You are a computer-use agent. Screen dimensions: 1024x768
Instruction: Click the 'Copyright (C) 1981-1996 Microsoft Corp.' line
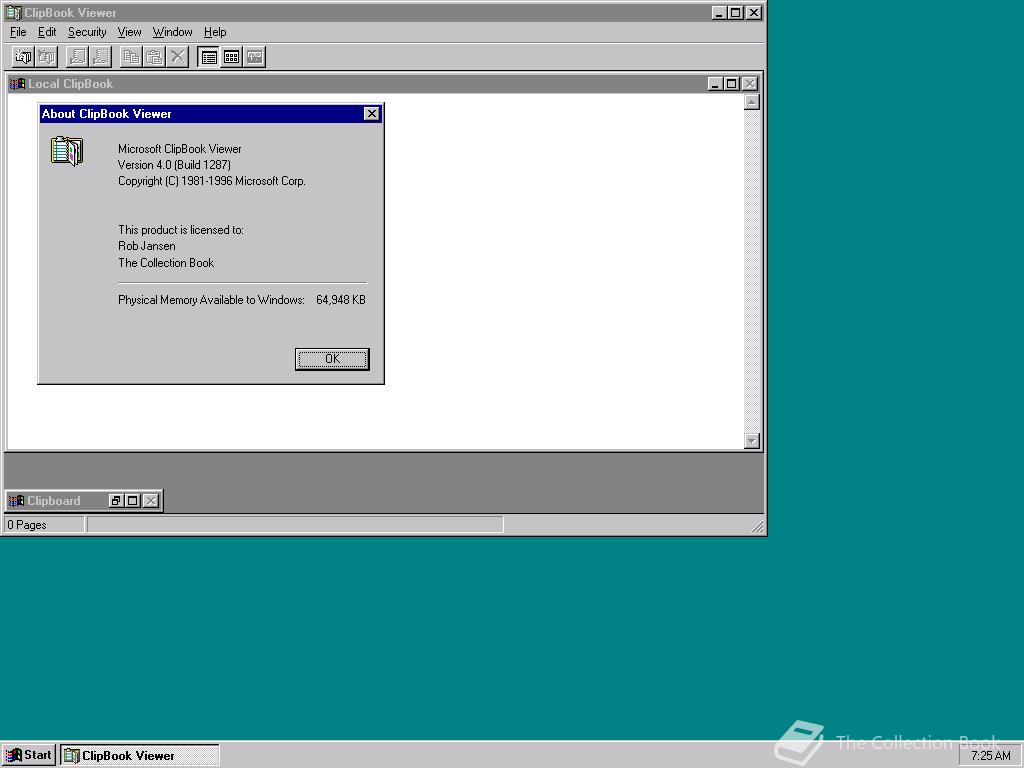[212, 181]
